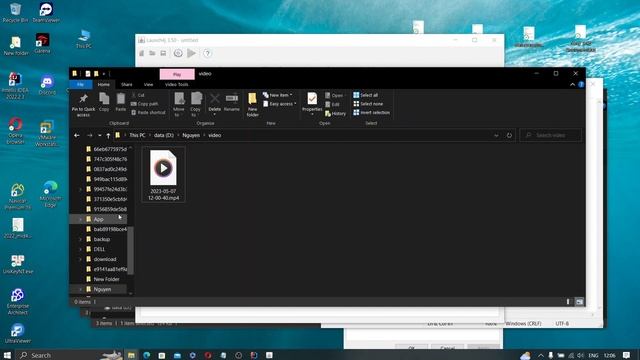Click the Rename icon in ribbon

tap(231, 102)
